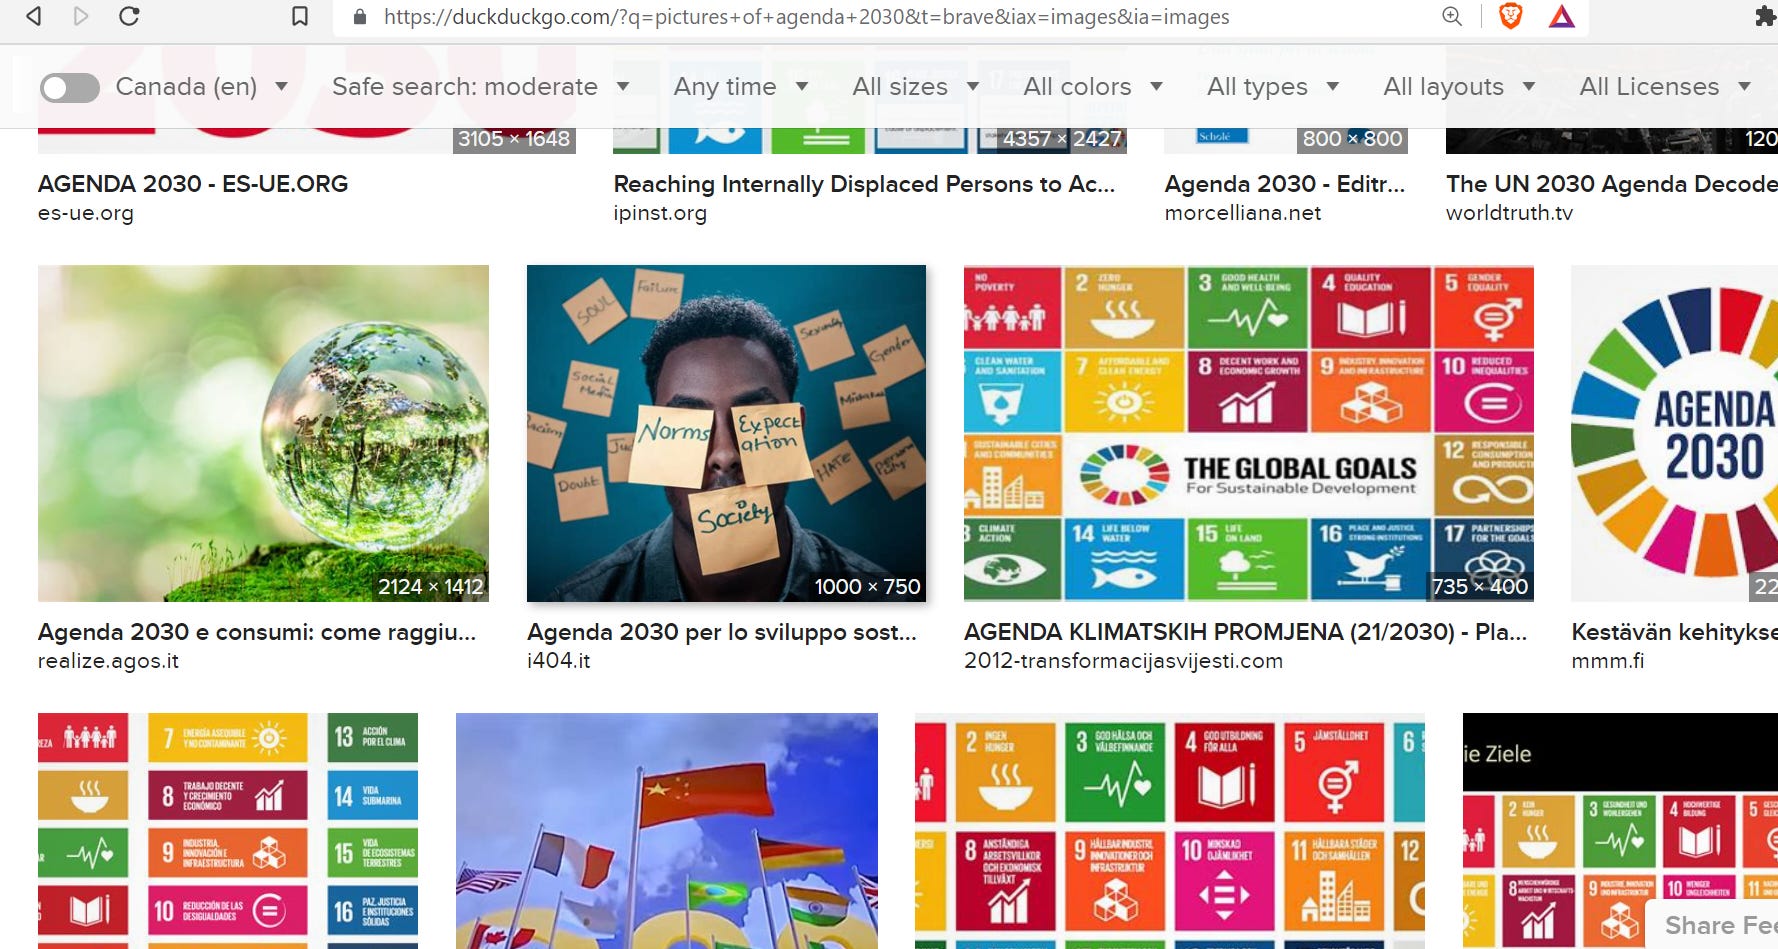The width and height of the screenshot is (1778, 949).
Task: Toggle the Canada (en) region switch
Action: click(70, 88)
